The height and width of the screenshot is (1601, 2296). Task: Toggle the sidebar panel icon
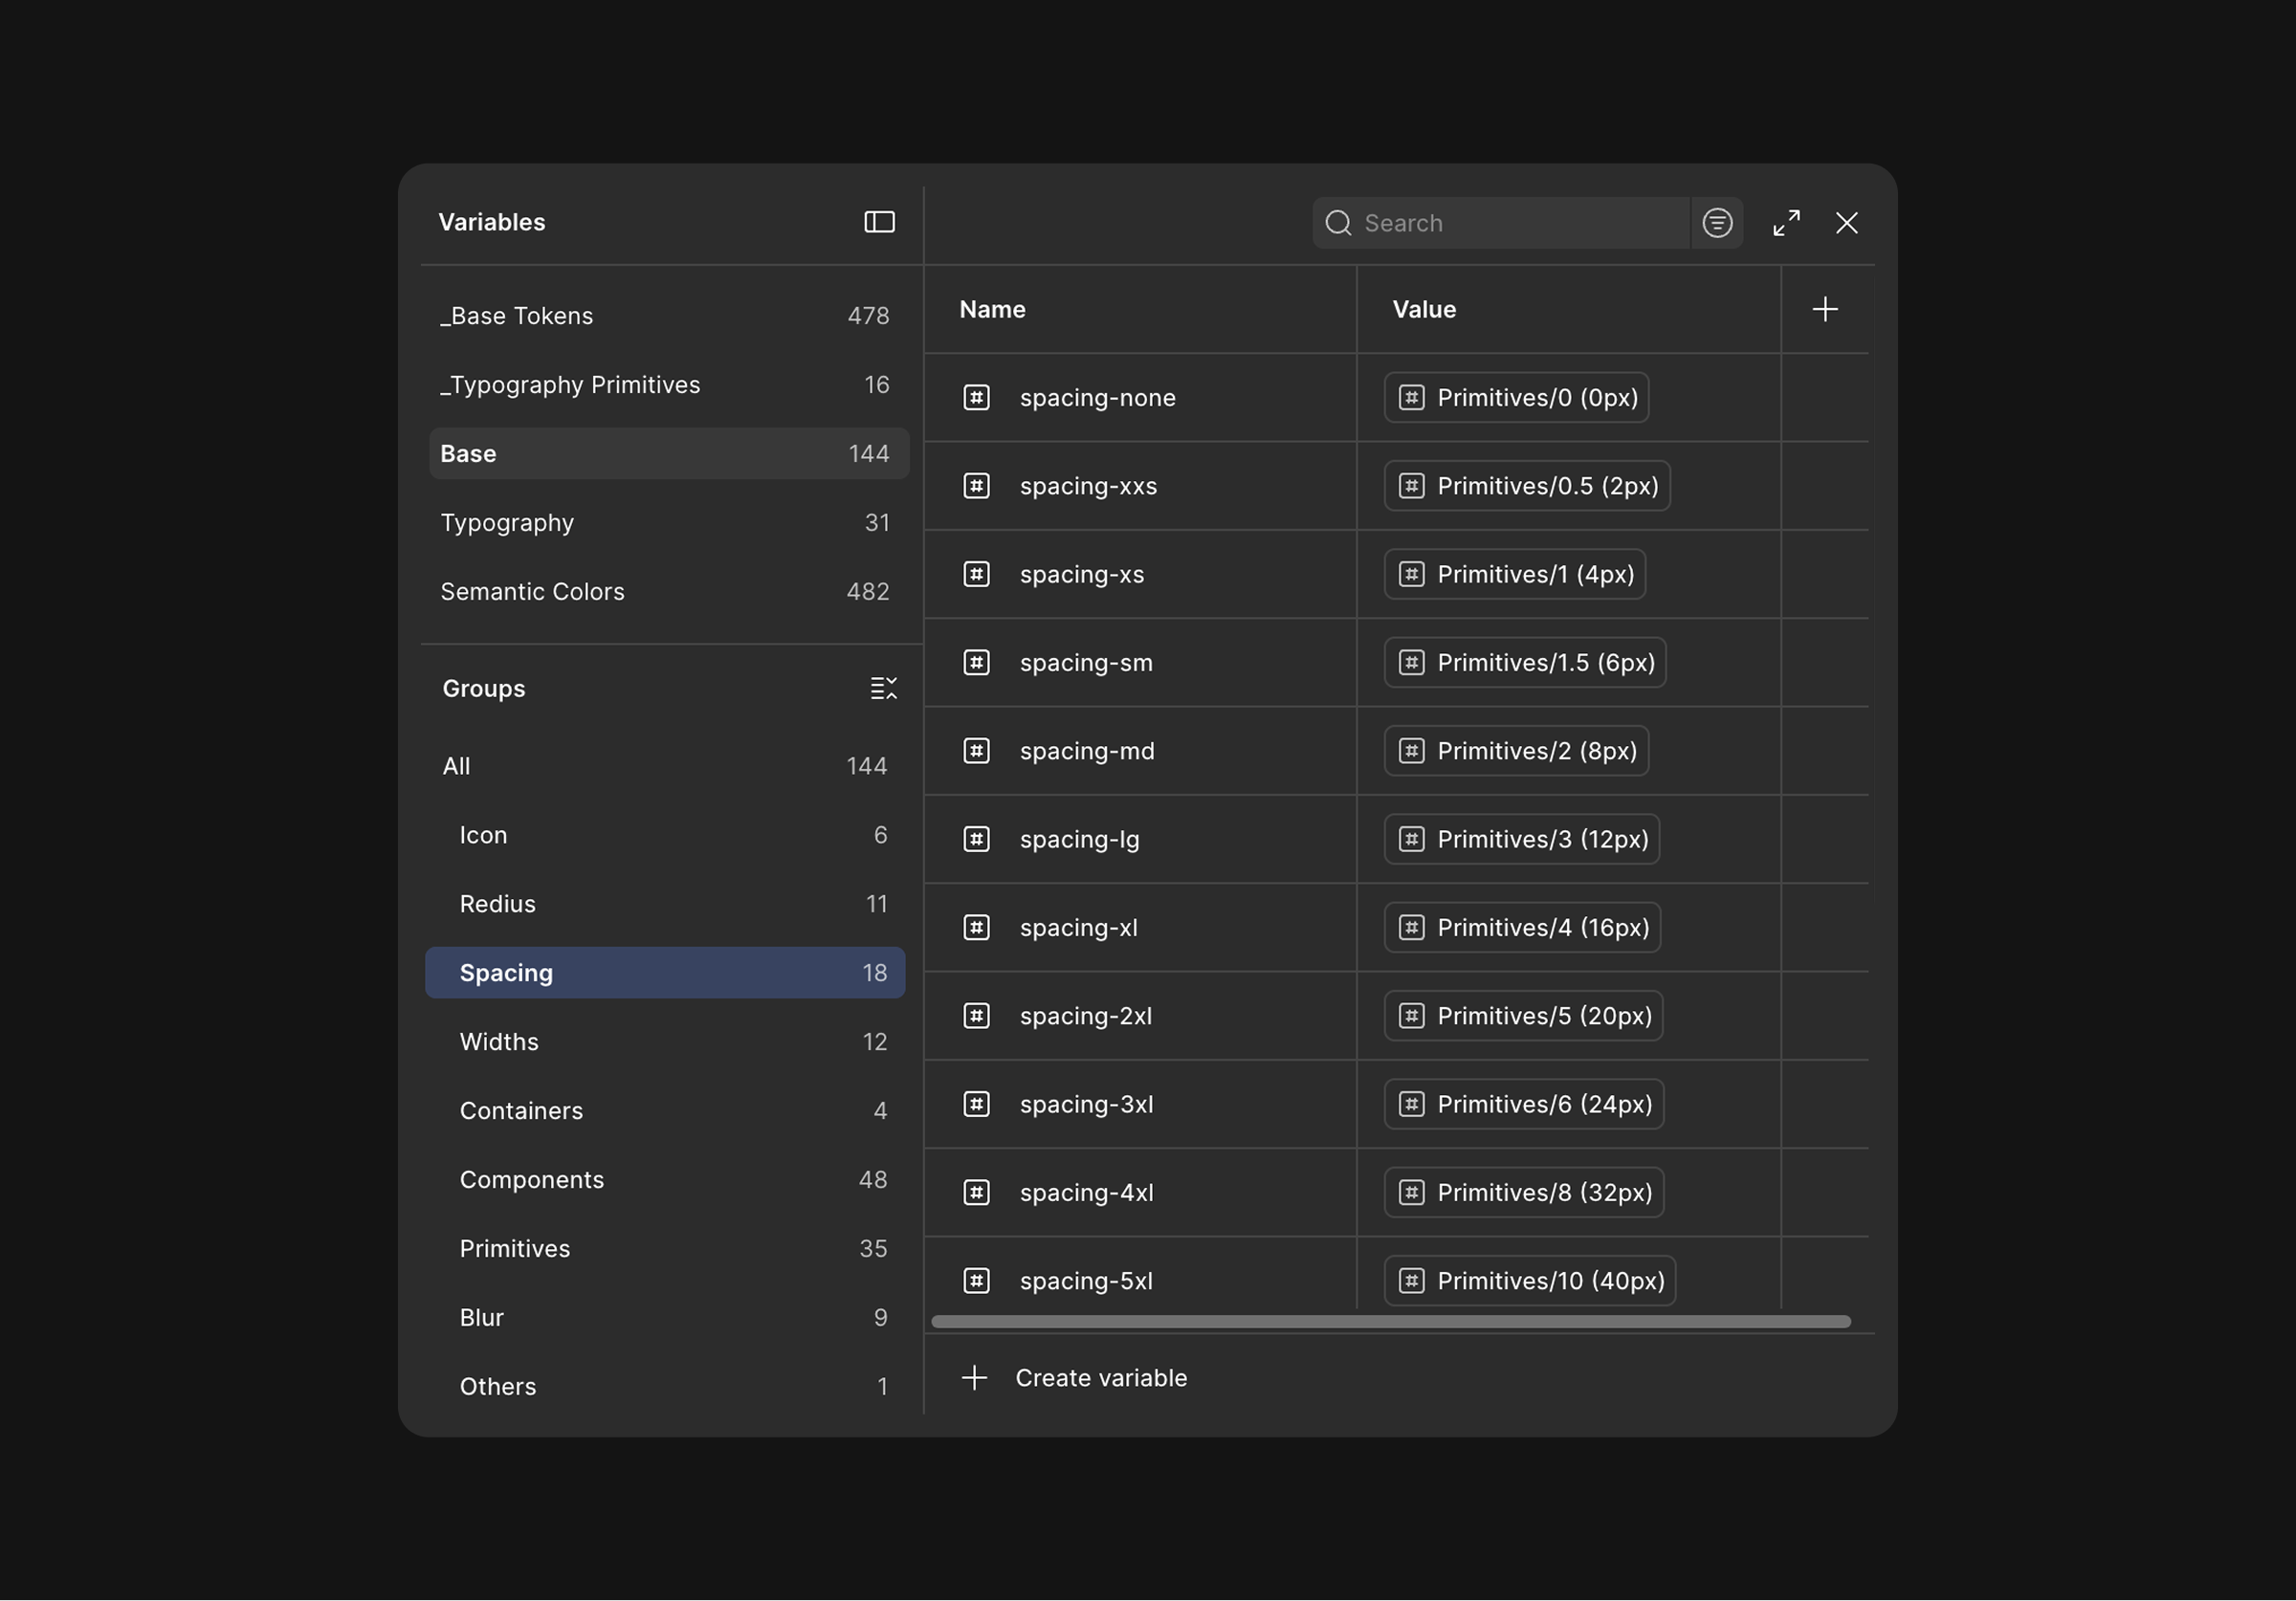[879, 222]
